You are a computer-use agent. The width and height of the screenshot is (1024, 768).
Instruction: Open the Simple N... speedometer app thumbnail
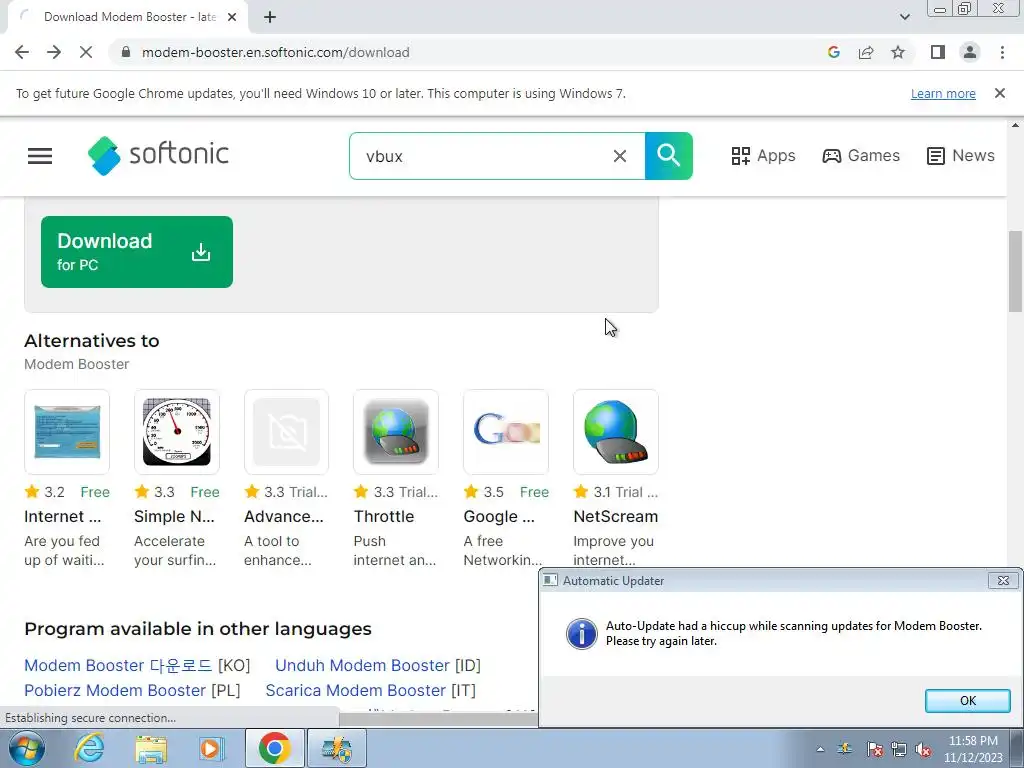coord(177,432)
